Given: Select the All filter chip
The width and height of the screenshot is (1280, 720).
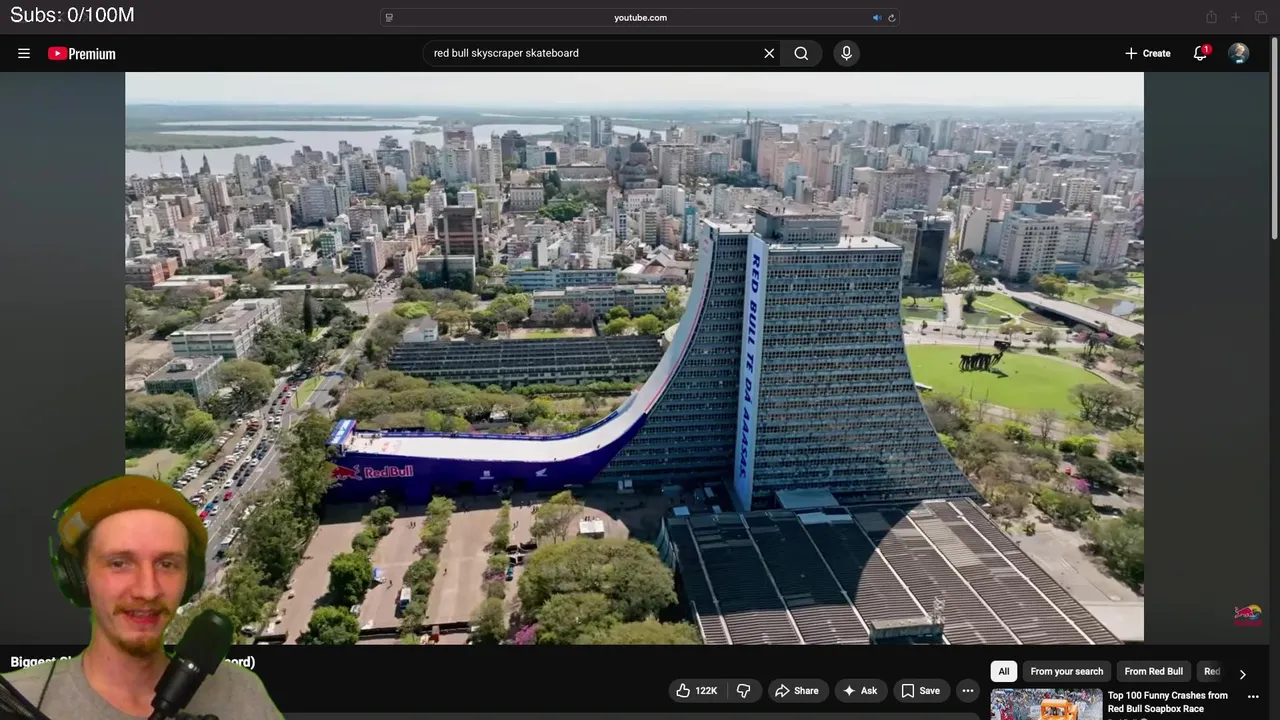Looking at the screenshot, I should point(1004,672).
